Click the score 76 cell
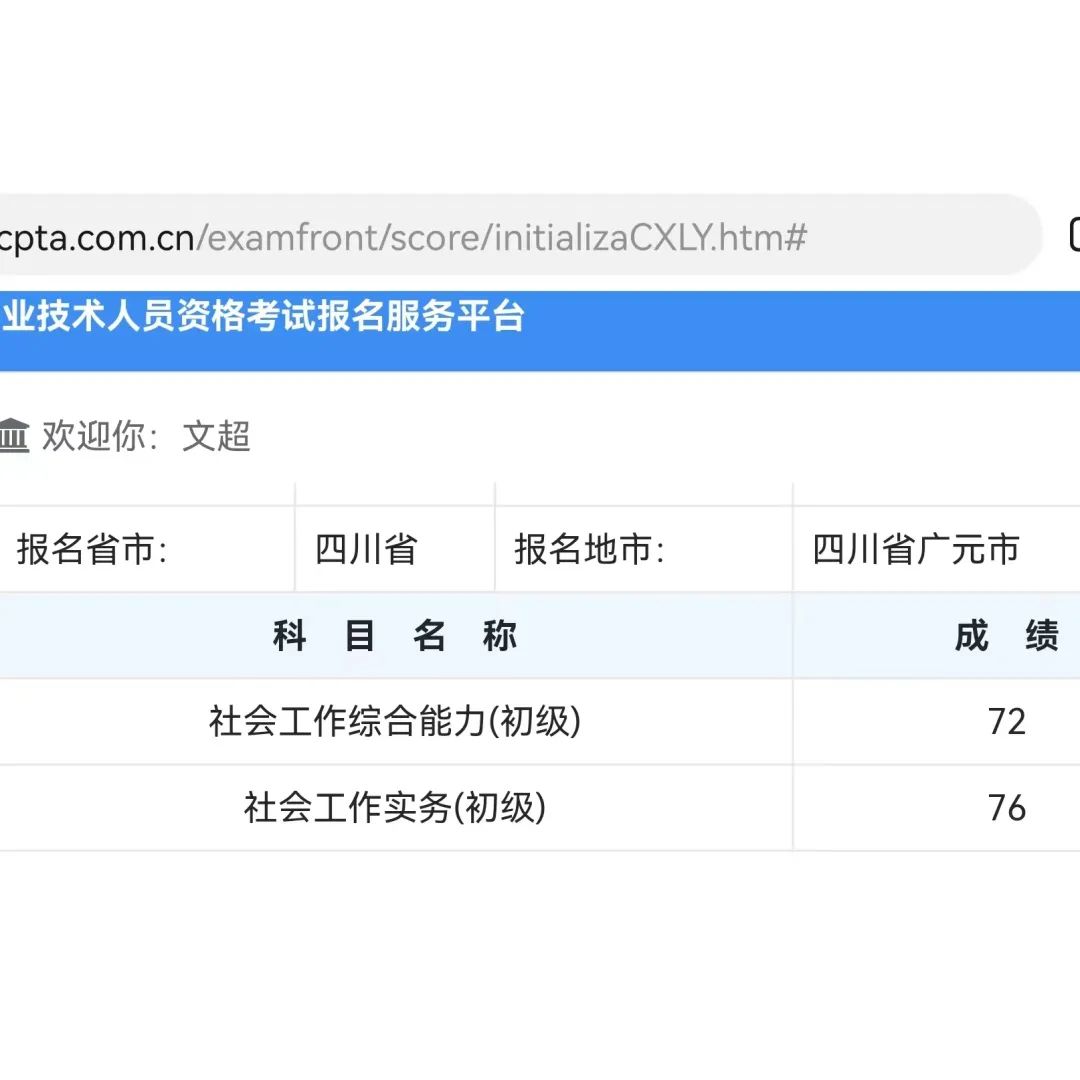 pos(1007,808)
